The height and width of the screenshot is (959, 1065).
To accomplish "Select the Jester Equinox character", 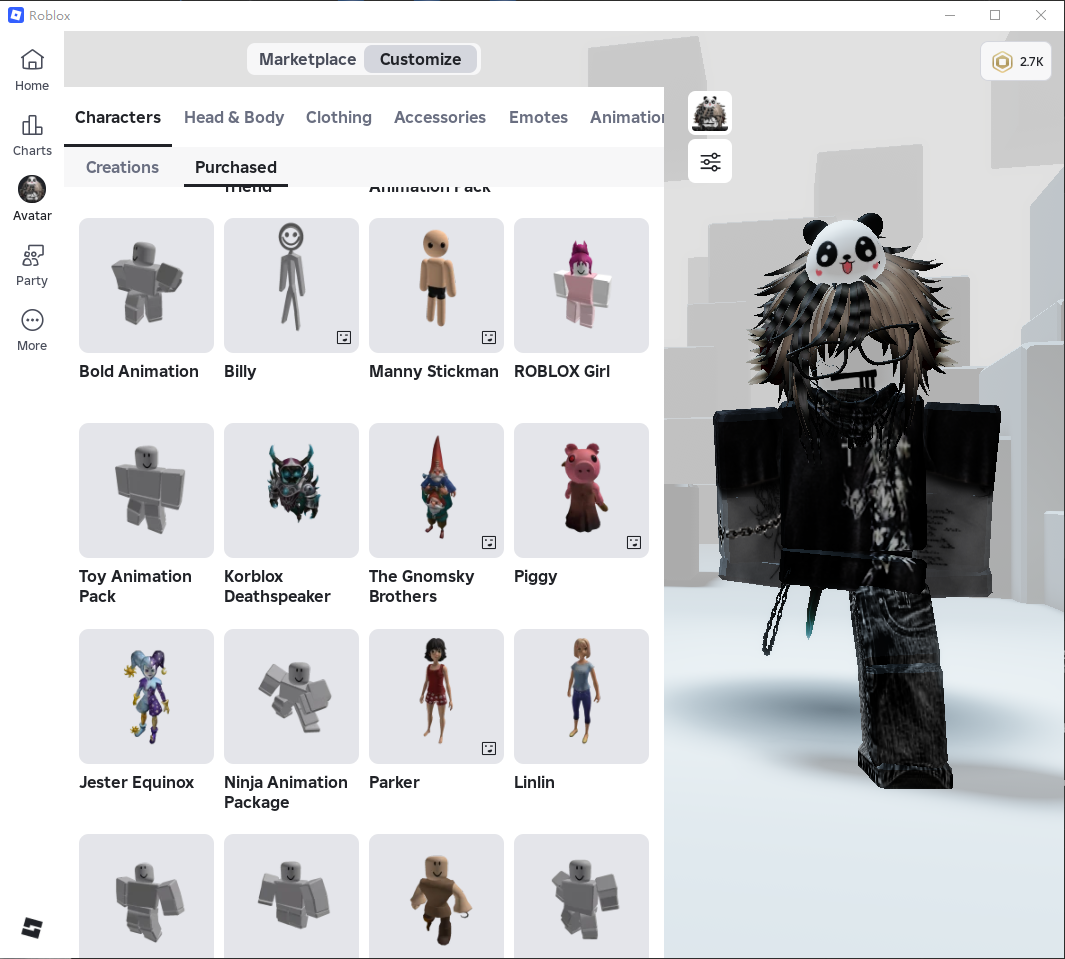I will coord(146,696).
